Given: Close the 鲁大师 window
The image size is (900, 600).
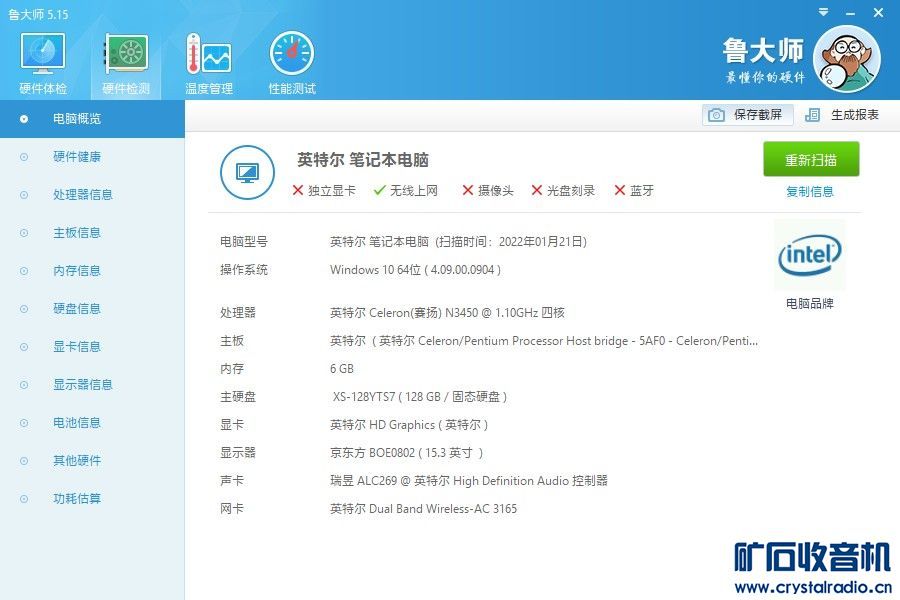Looking at the screenshot, I should pos(878,12).
